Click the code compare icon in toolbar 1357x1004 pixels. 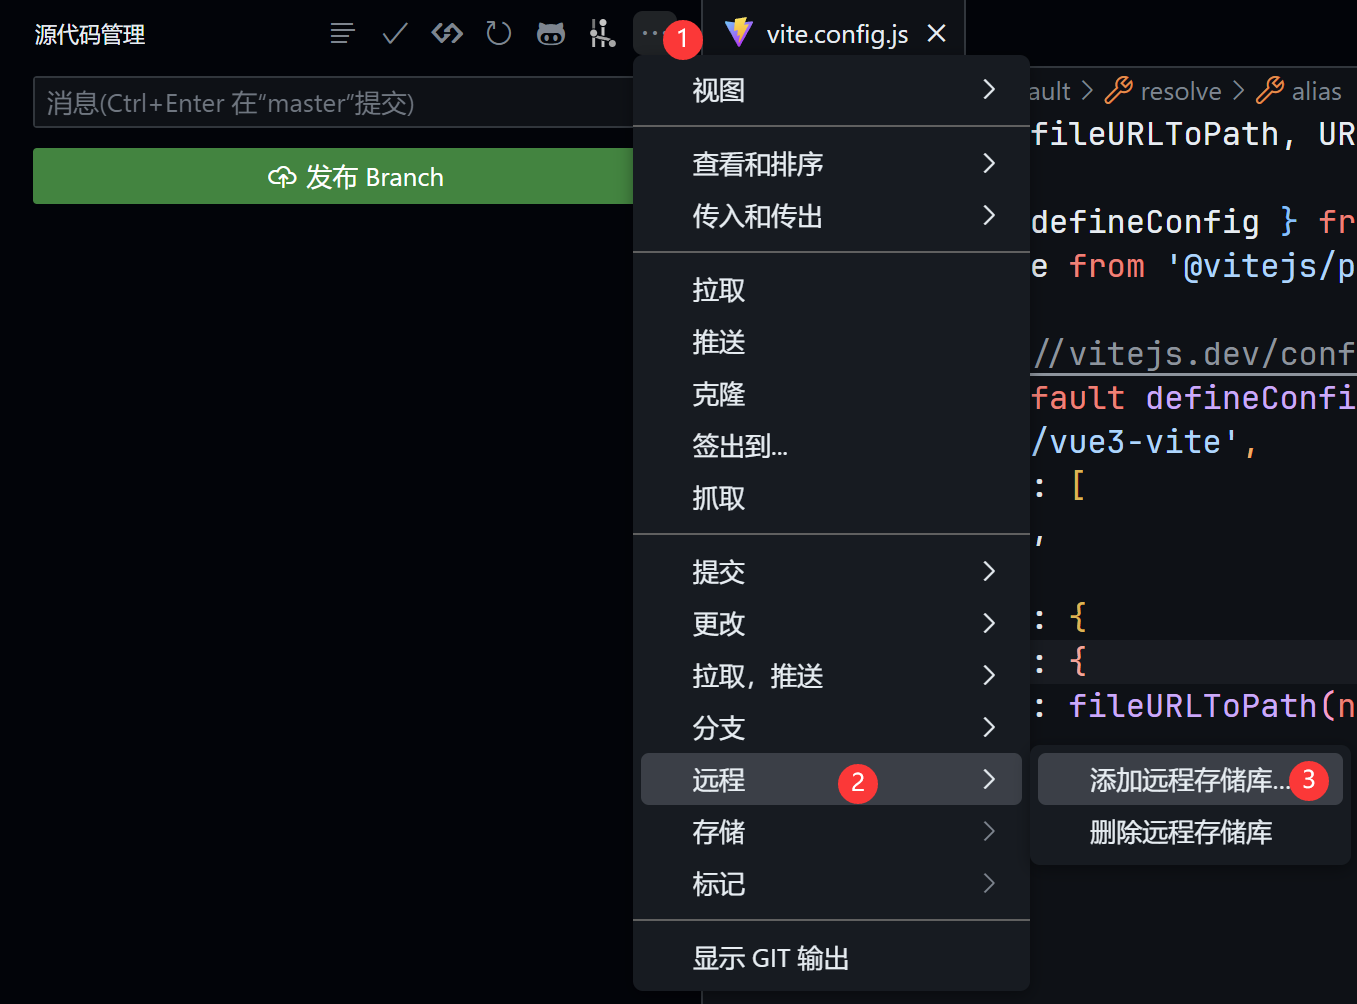(x=447, y=34)
